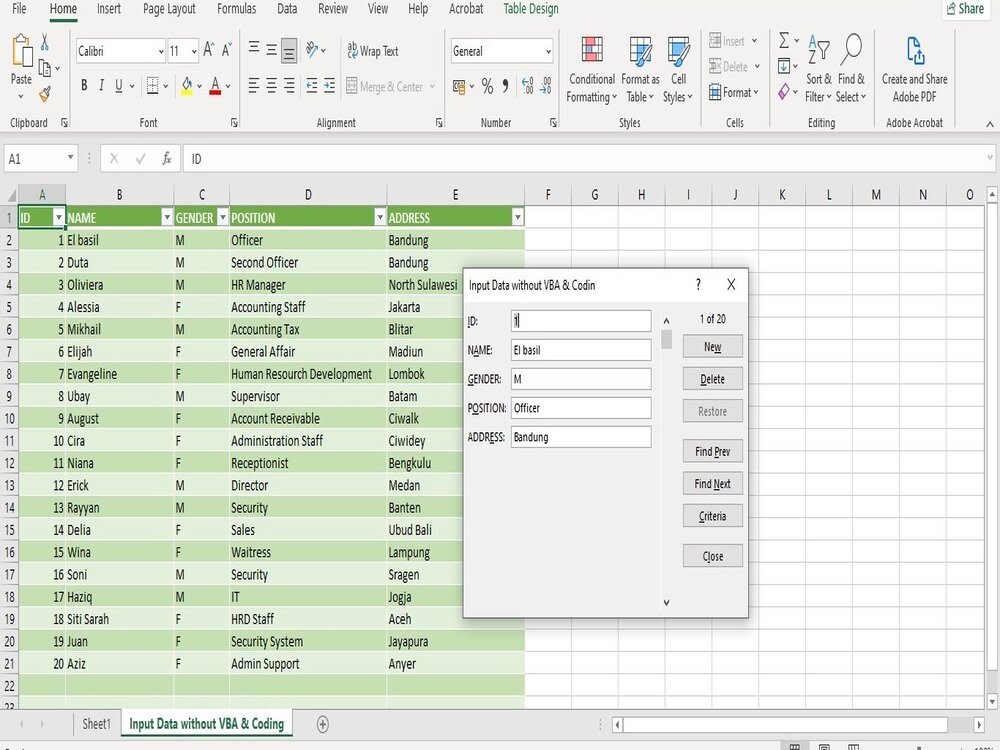Click the AutoSum sigma icon
Image resolution: width=1000 pixels, height=750 pixels.
(x=784, y=41)
